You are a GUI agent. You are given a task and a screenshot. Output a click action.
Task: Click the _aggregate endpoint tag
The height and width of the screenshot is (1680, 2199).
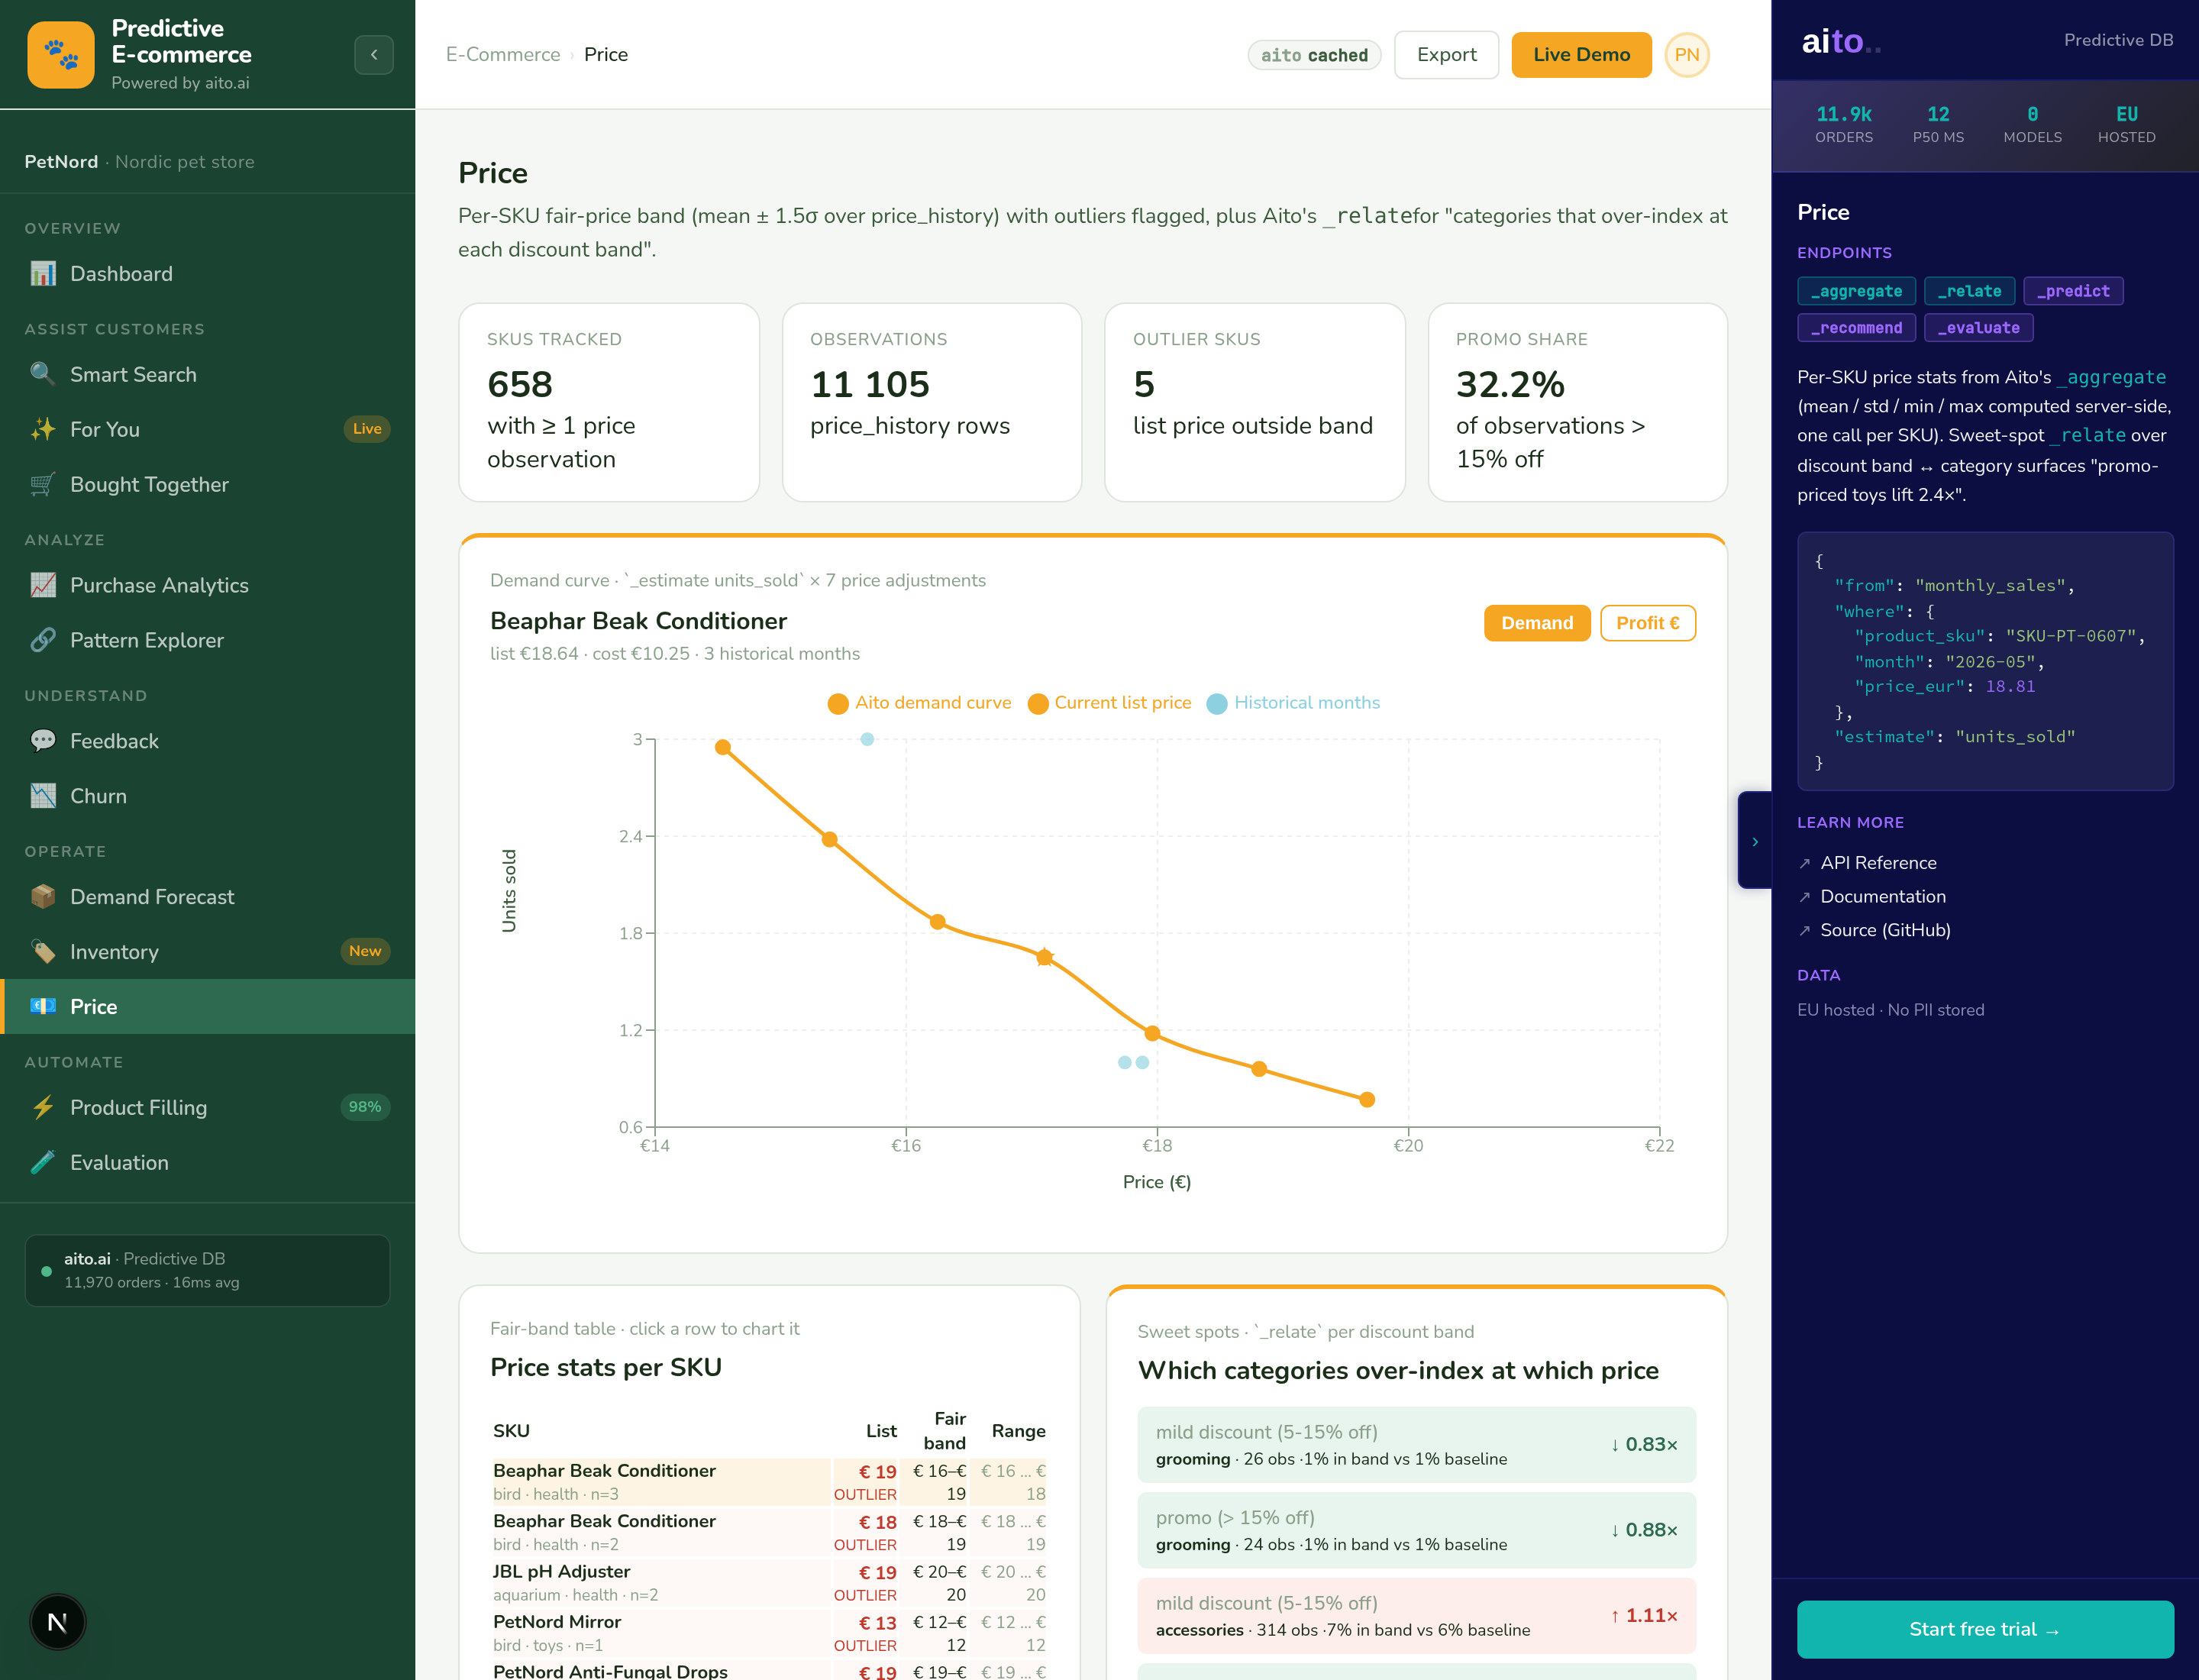click(x=1856, y=291)
